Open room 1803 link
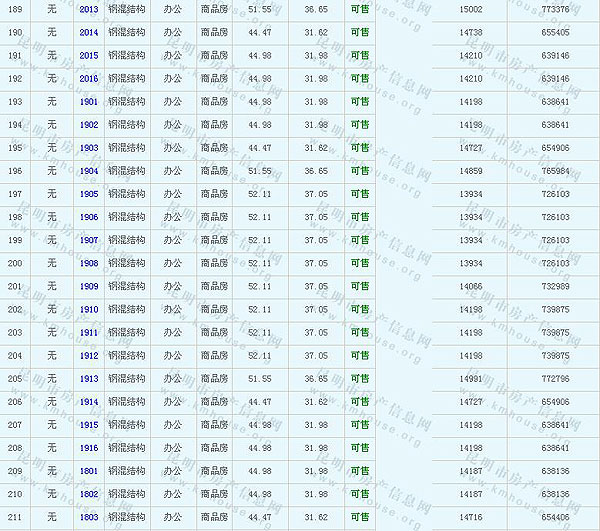The height and width of the screenshot is (531, 600). point(89,517)
